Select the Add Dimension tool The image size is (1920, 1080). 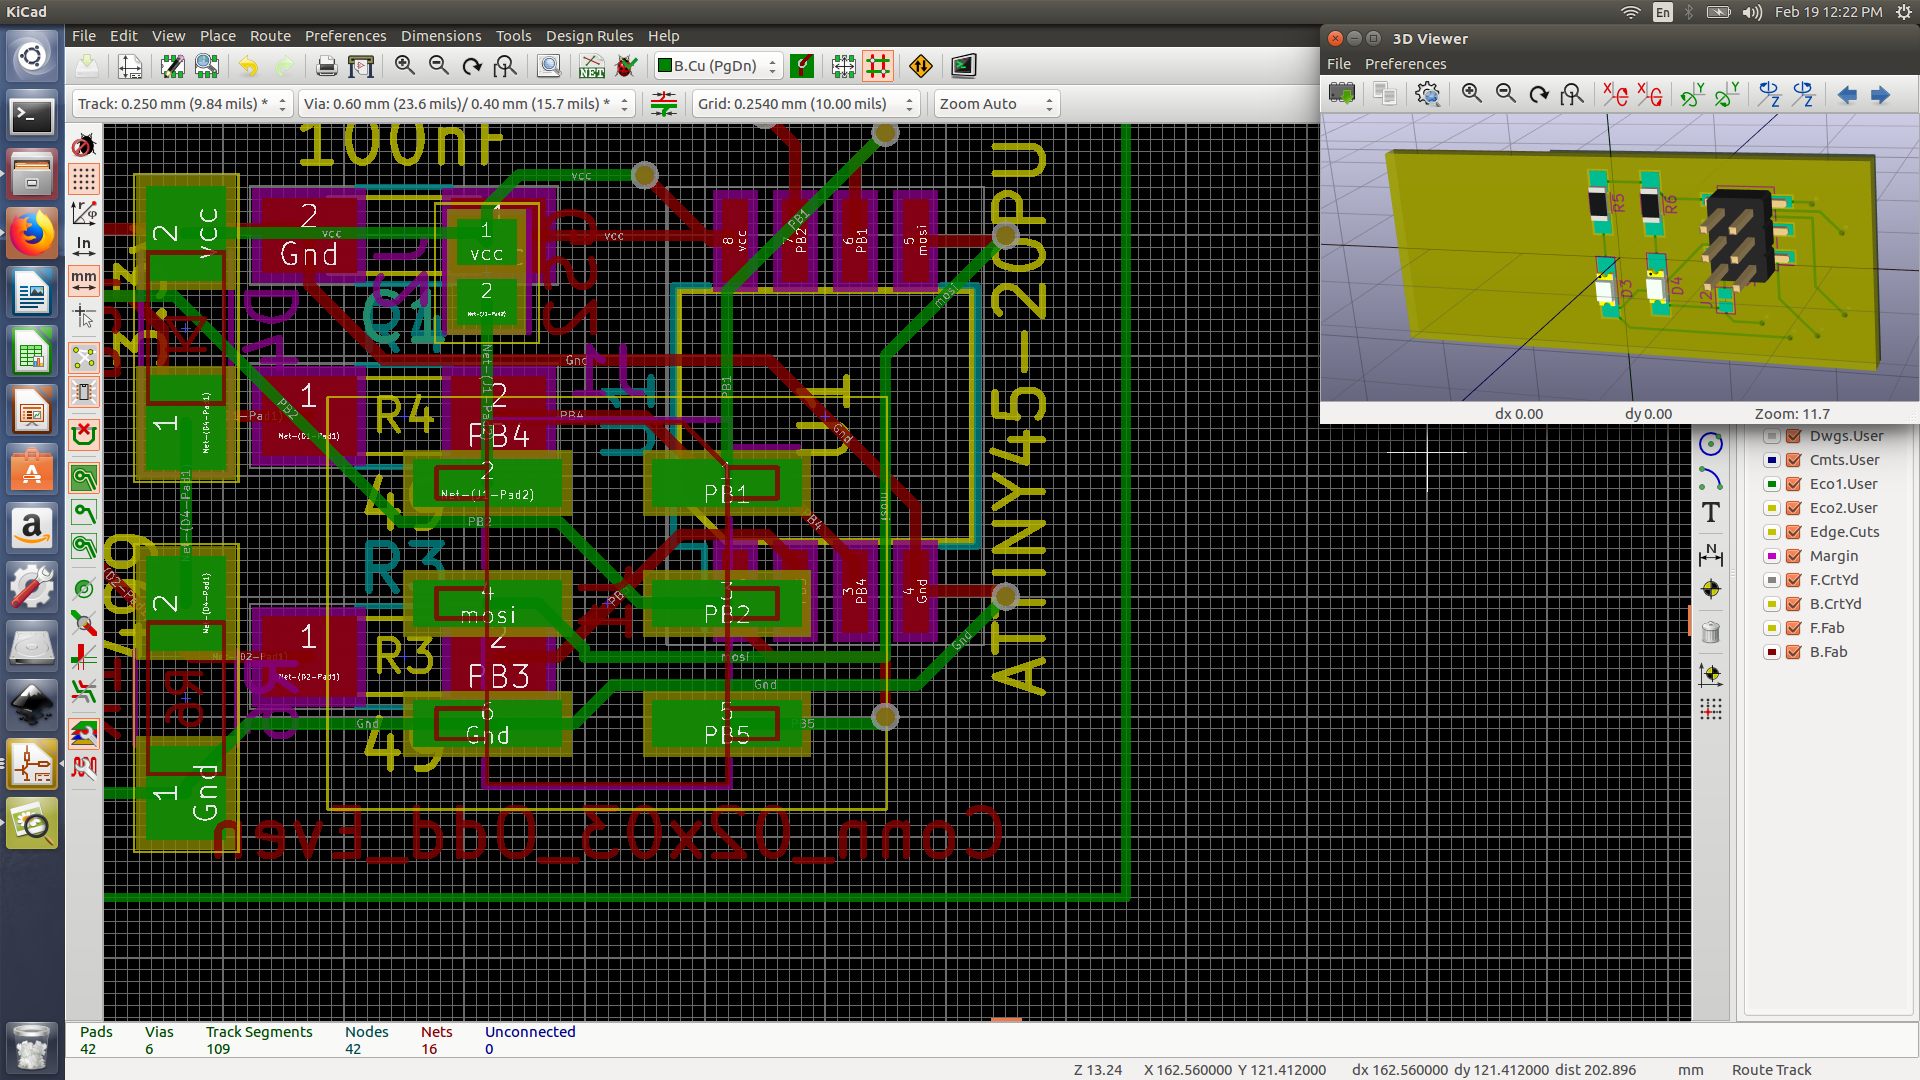tap(1711, 554)
